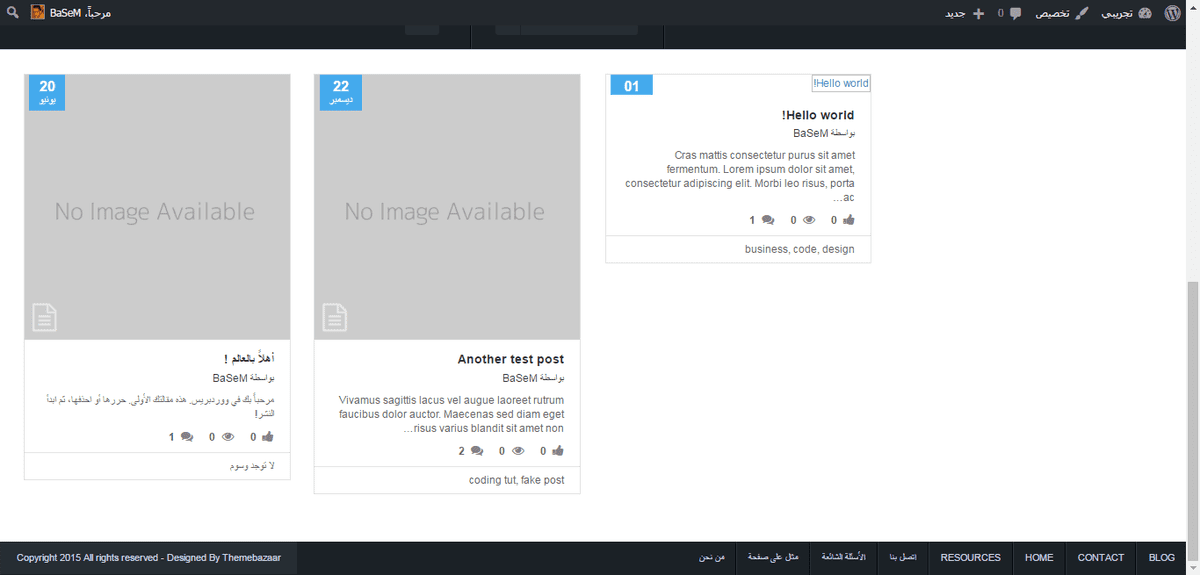
Task: Click the plus New (جديد) icon
Action: pyautogui.click(x=978, y=13)
